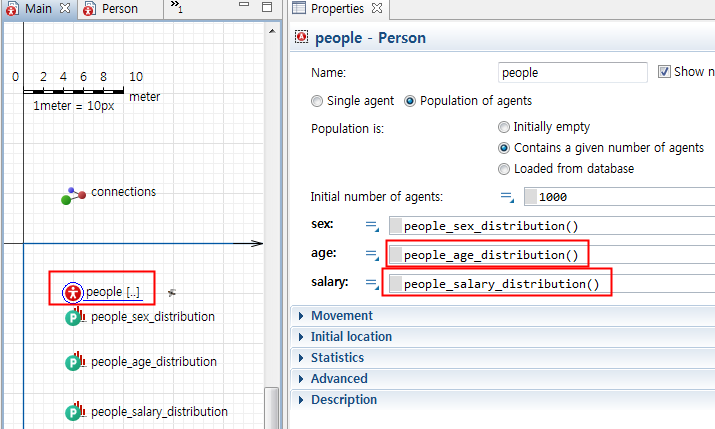Viewport: 715px width, 429px height.
Task: Close the Main editor tab
Action: (x=65, y=8)
